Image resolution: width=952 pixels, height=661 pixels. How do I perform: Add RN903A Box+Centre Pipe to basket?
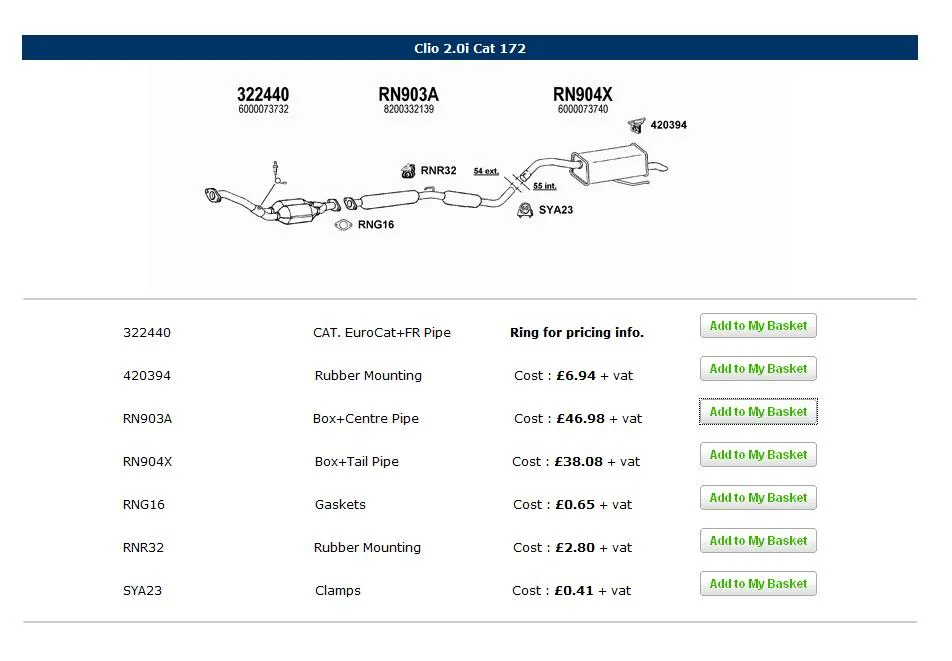click(x=758, y=412)
